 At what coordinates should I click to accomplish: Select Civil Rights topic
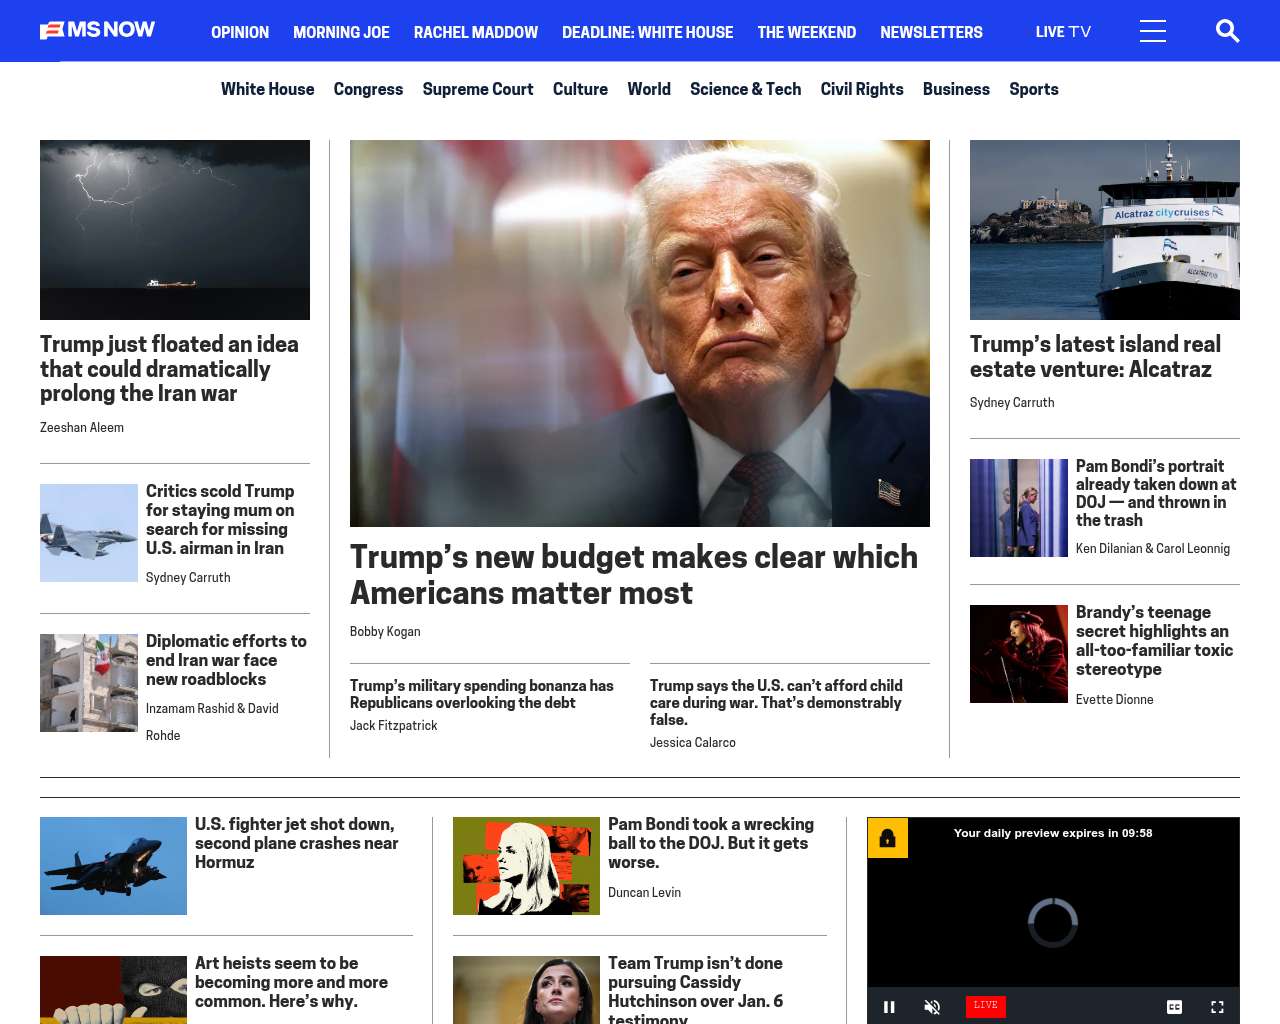coord(862,89)
